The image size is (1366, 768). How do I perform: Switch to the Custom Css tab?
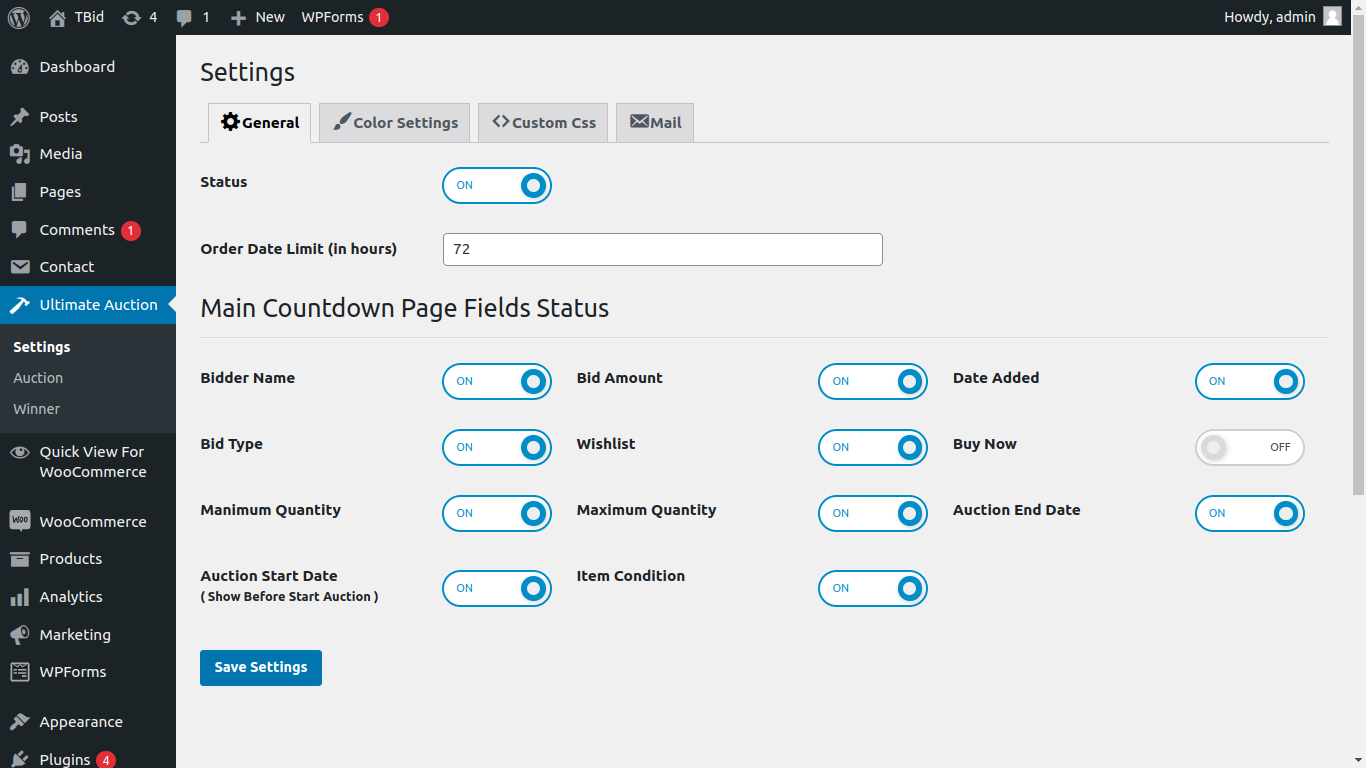tap(543, 123)
